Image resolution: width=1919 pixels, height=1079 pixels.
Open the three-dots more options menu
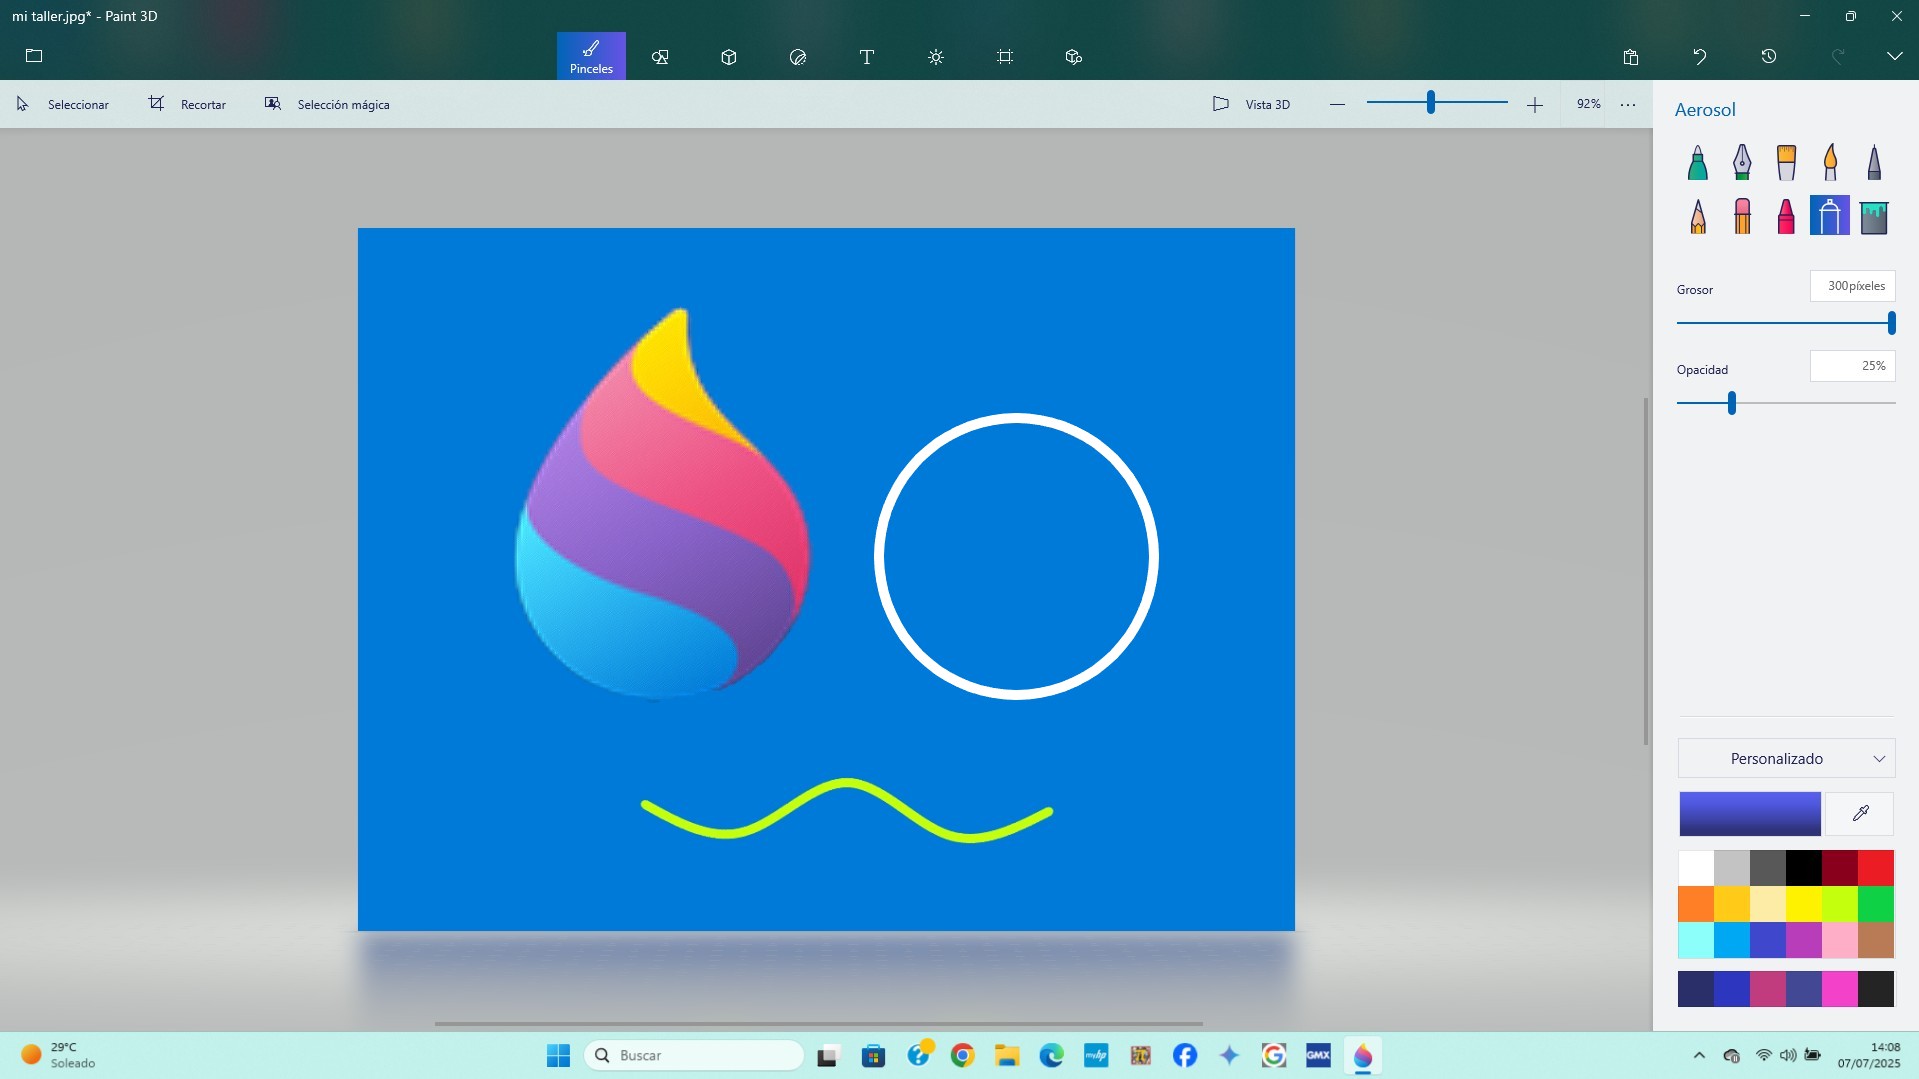pyautogui.click(x=1628, y=104)
